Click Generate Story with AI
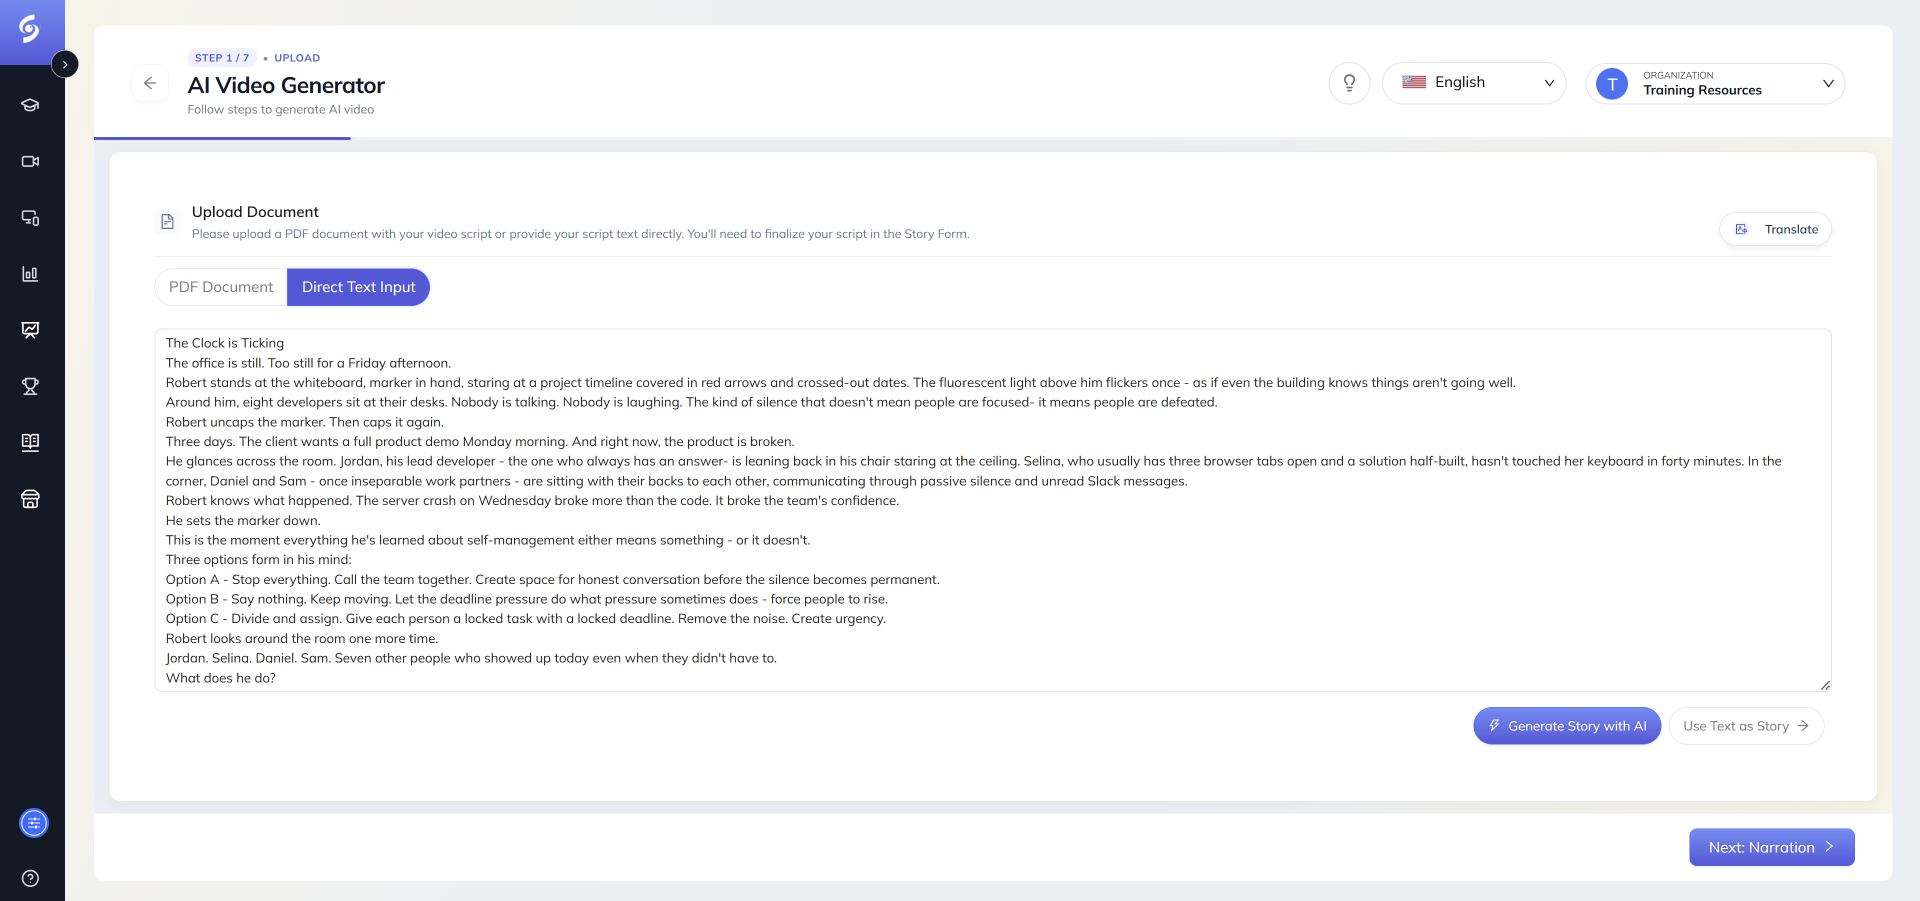This screenshot has width=1920, height=901. pos(1567,726)
